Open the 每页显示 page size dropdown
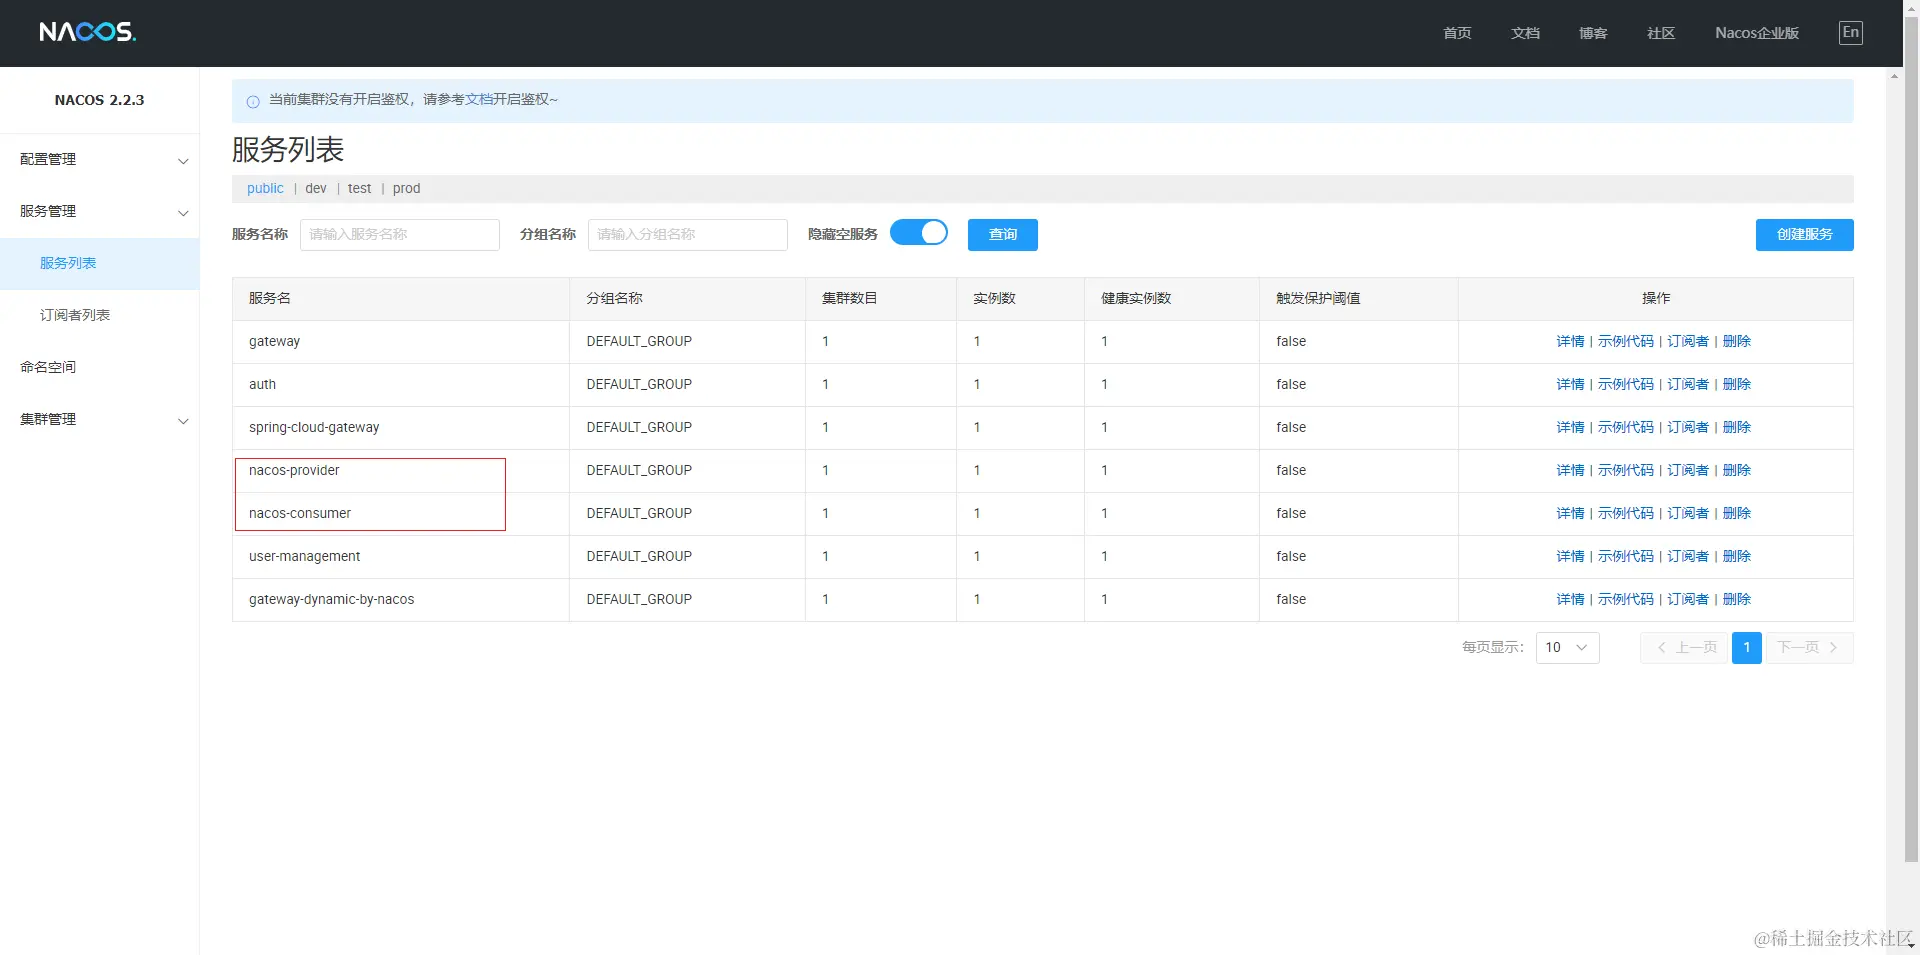 [1567, 648]
